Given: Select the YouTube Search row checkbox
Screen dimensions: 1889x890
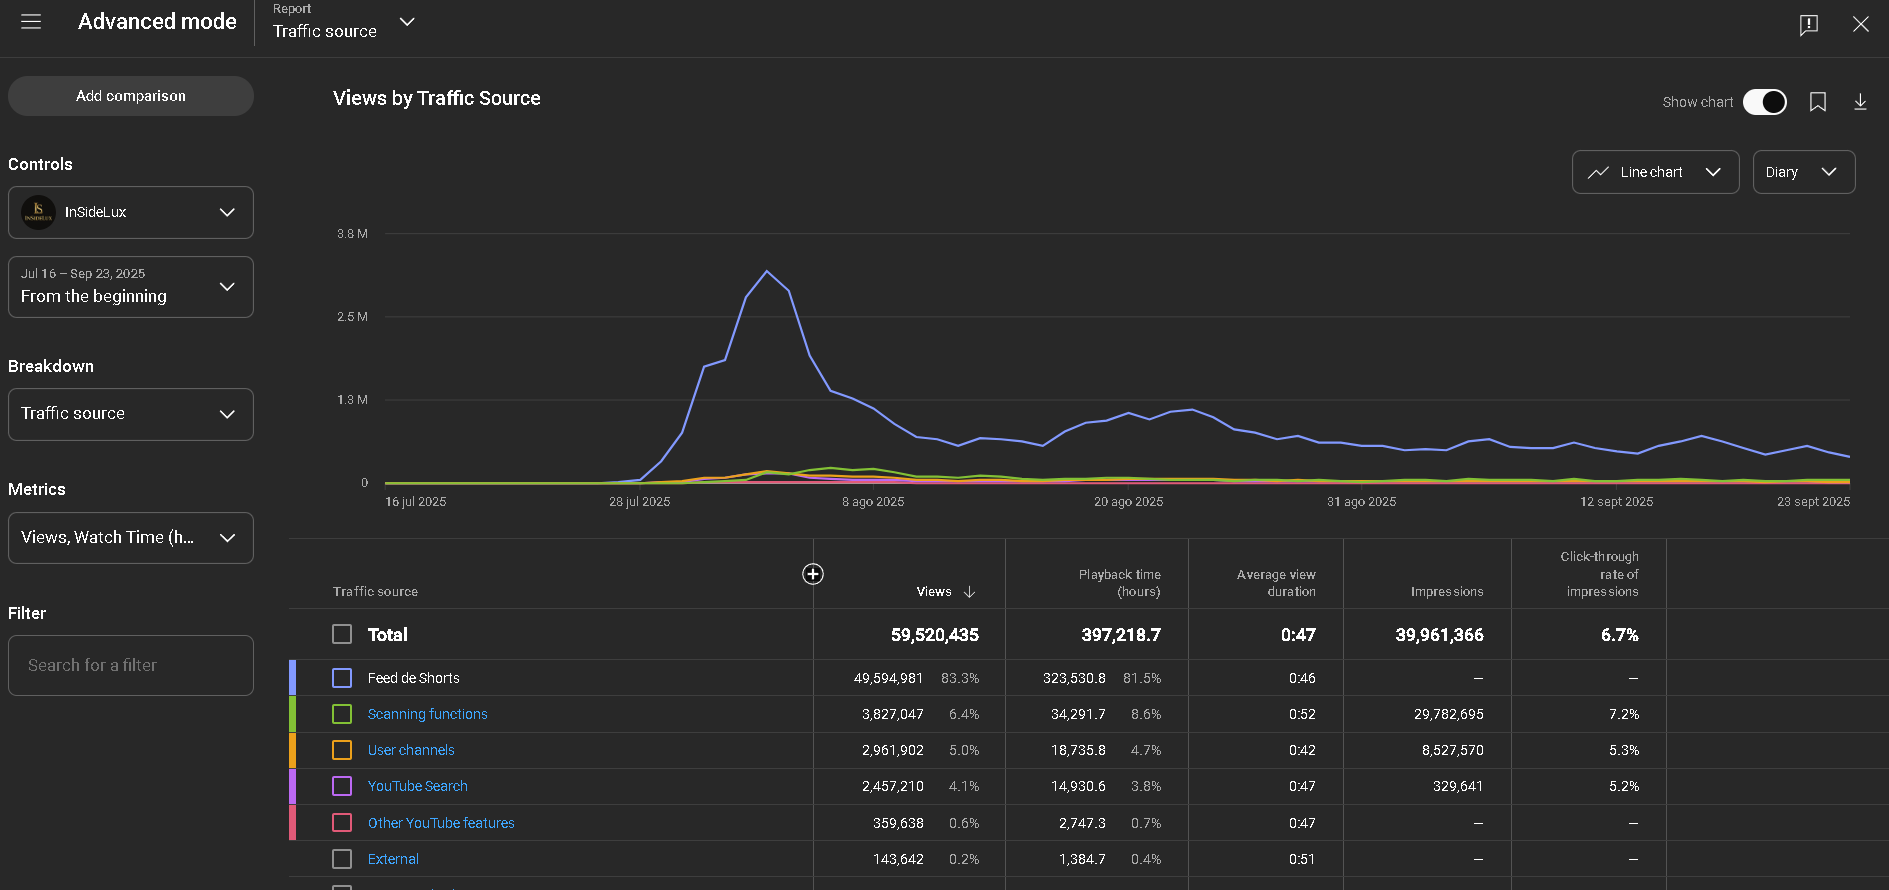Looking at the screenshot, I should pyautogui.click(x=342, y=786).
